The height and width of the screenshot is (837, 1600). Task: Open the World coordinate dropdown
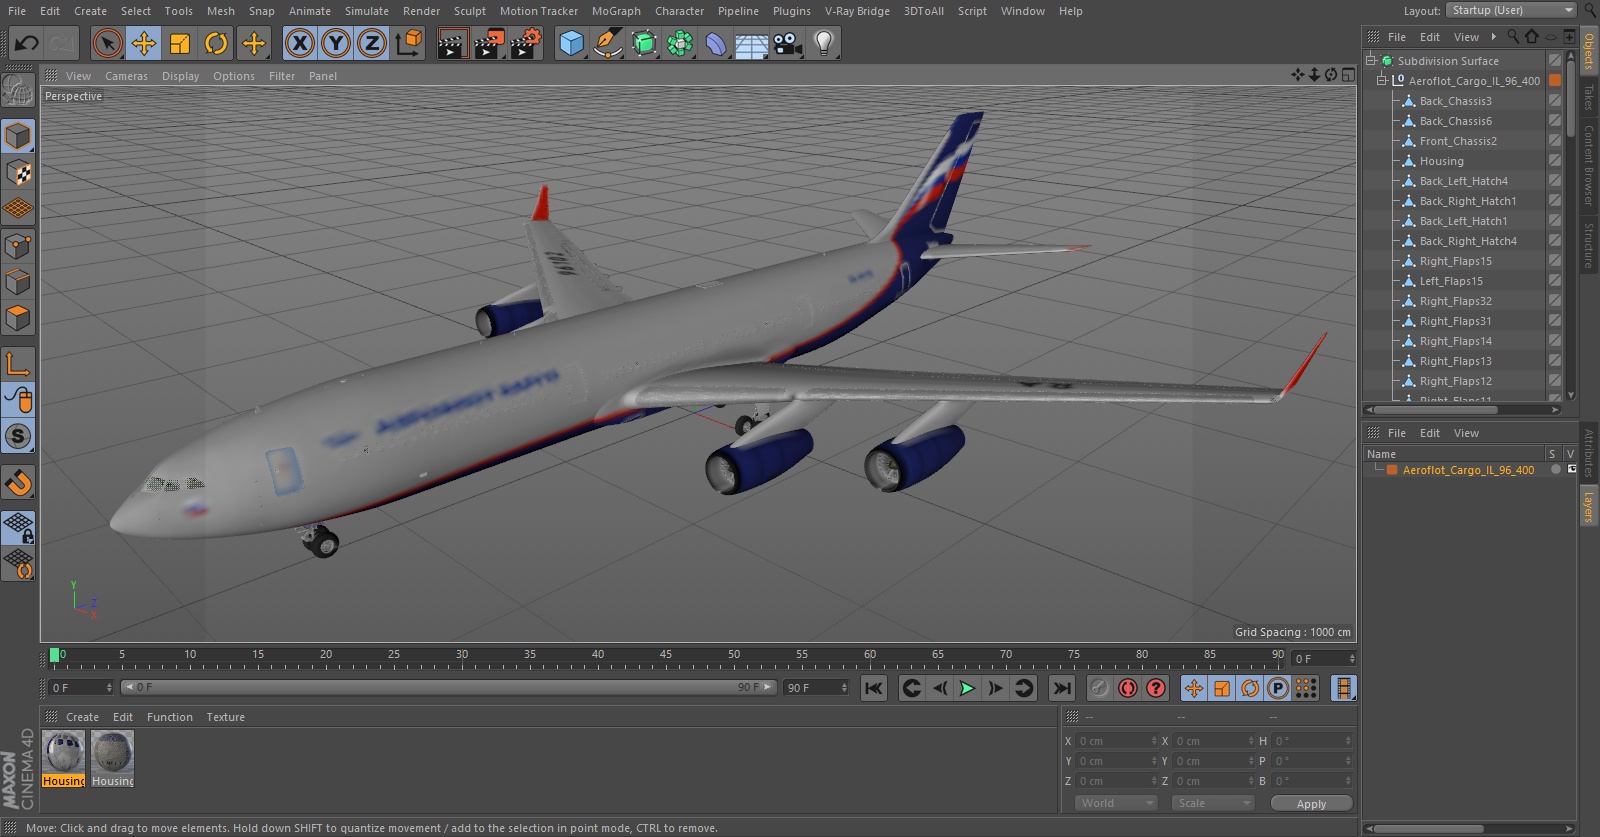coord(1116,803)
